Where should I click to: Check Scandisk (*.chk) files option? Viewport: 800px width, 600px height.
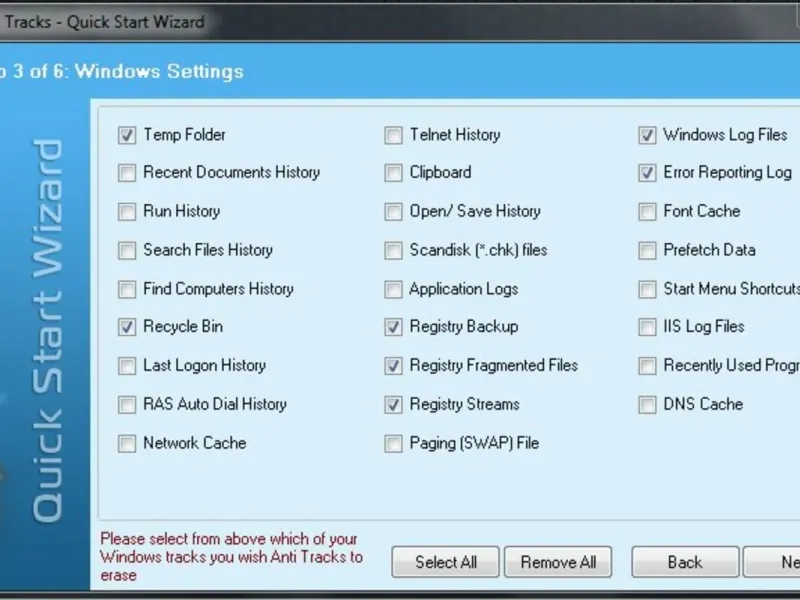click(x=394, y=251)
